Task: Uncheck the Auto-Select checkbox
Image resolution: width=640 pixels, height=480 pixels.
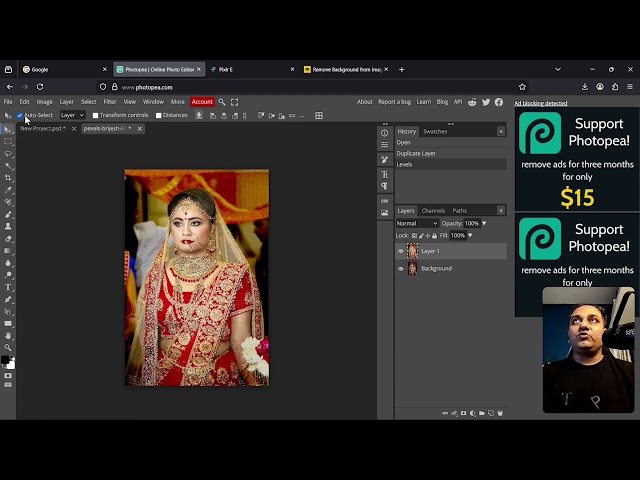Action: point(20,116)
